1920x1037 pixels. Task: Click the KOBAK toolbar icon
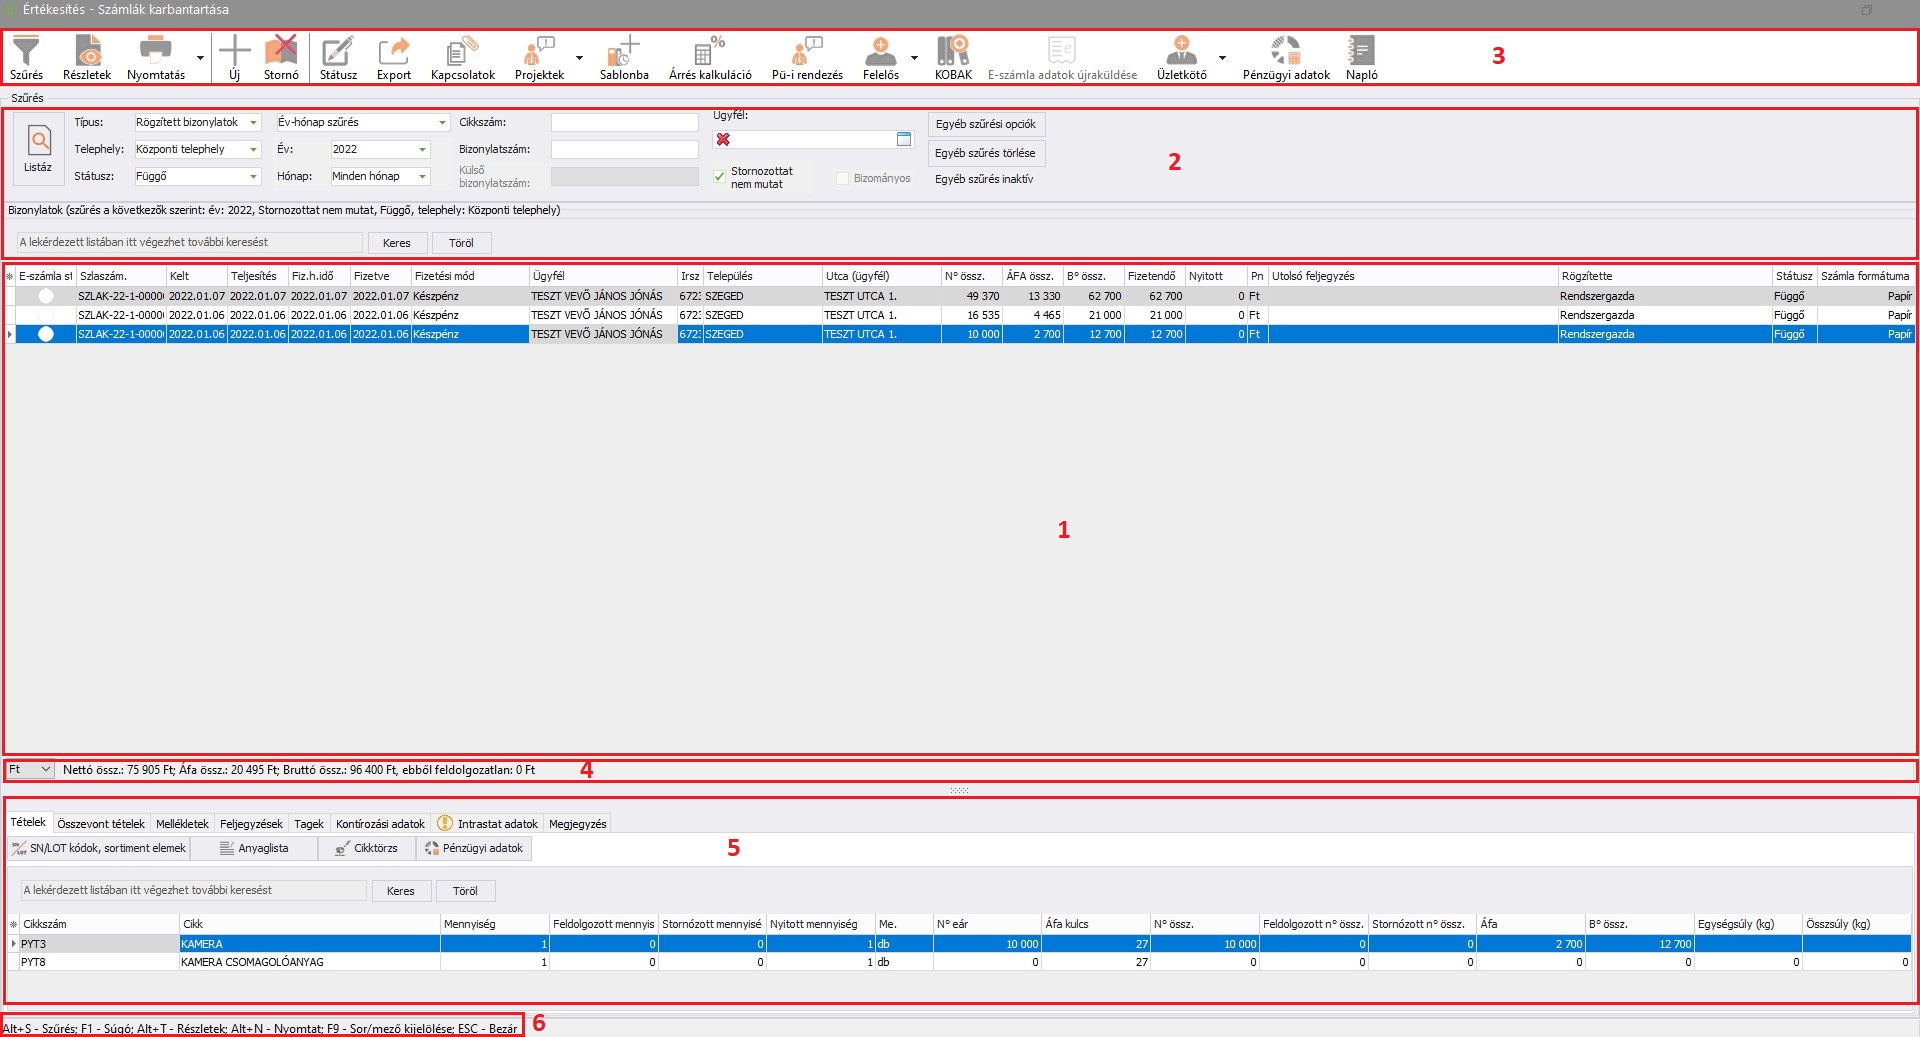tap(953, 51)
